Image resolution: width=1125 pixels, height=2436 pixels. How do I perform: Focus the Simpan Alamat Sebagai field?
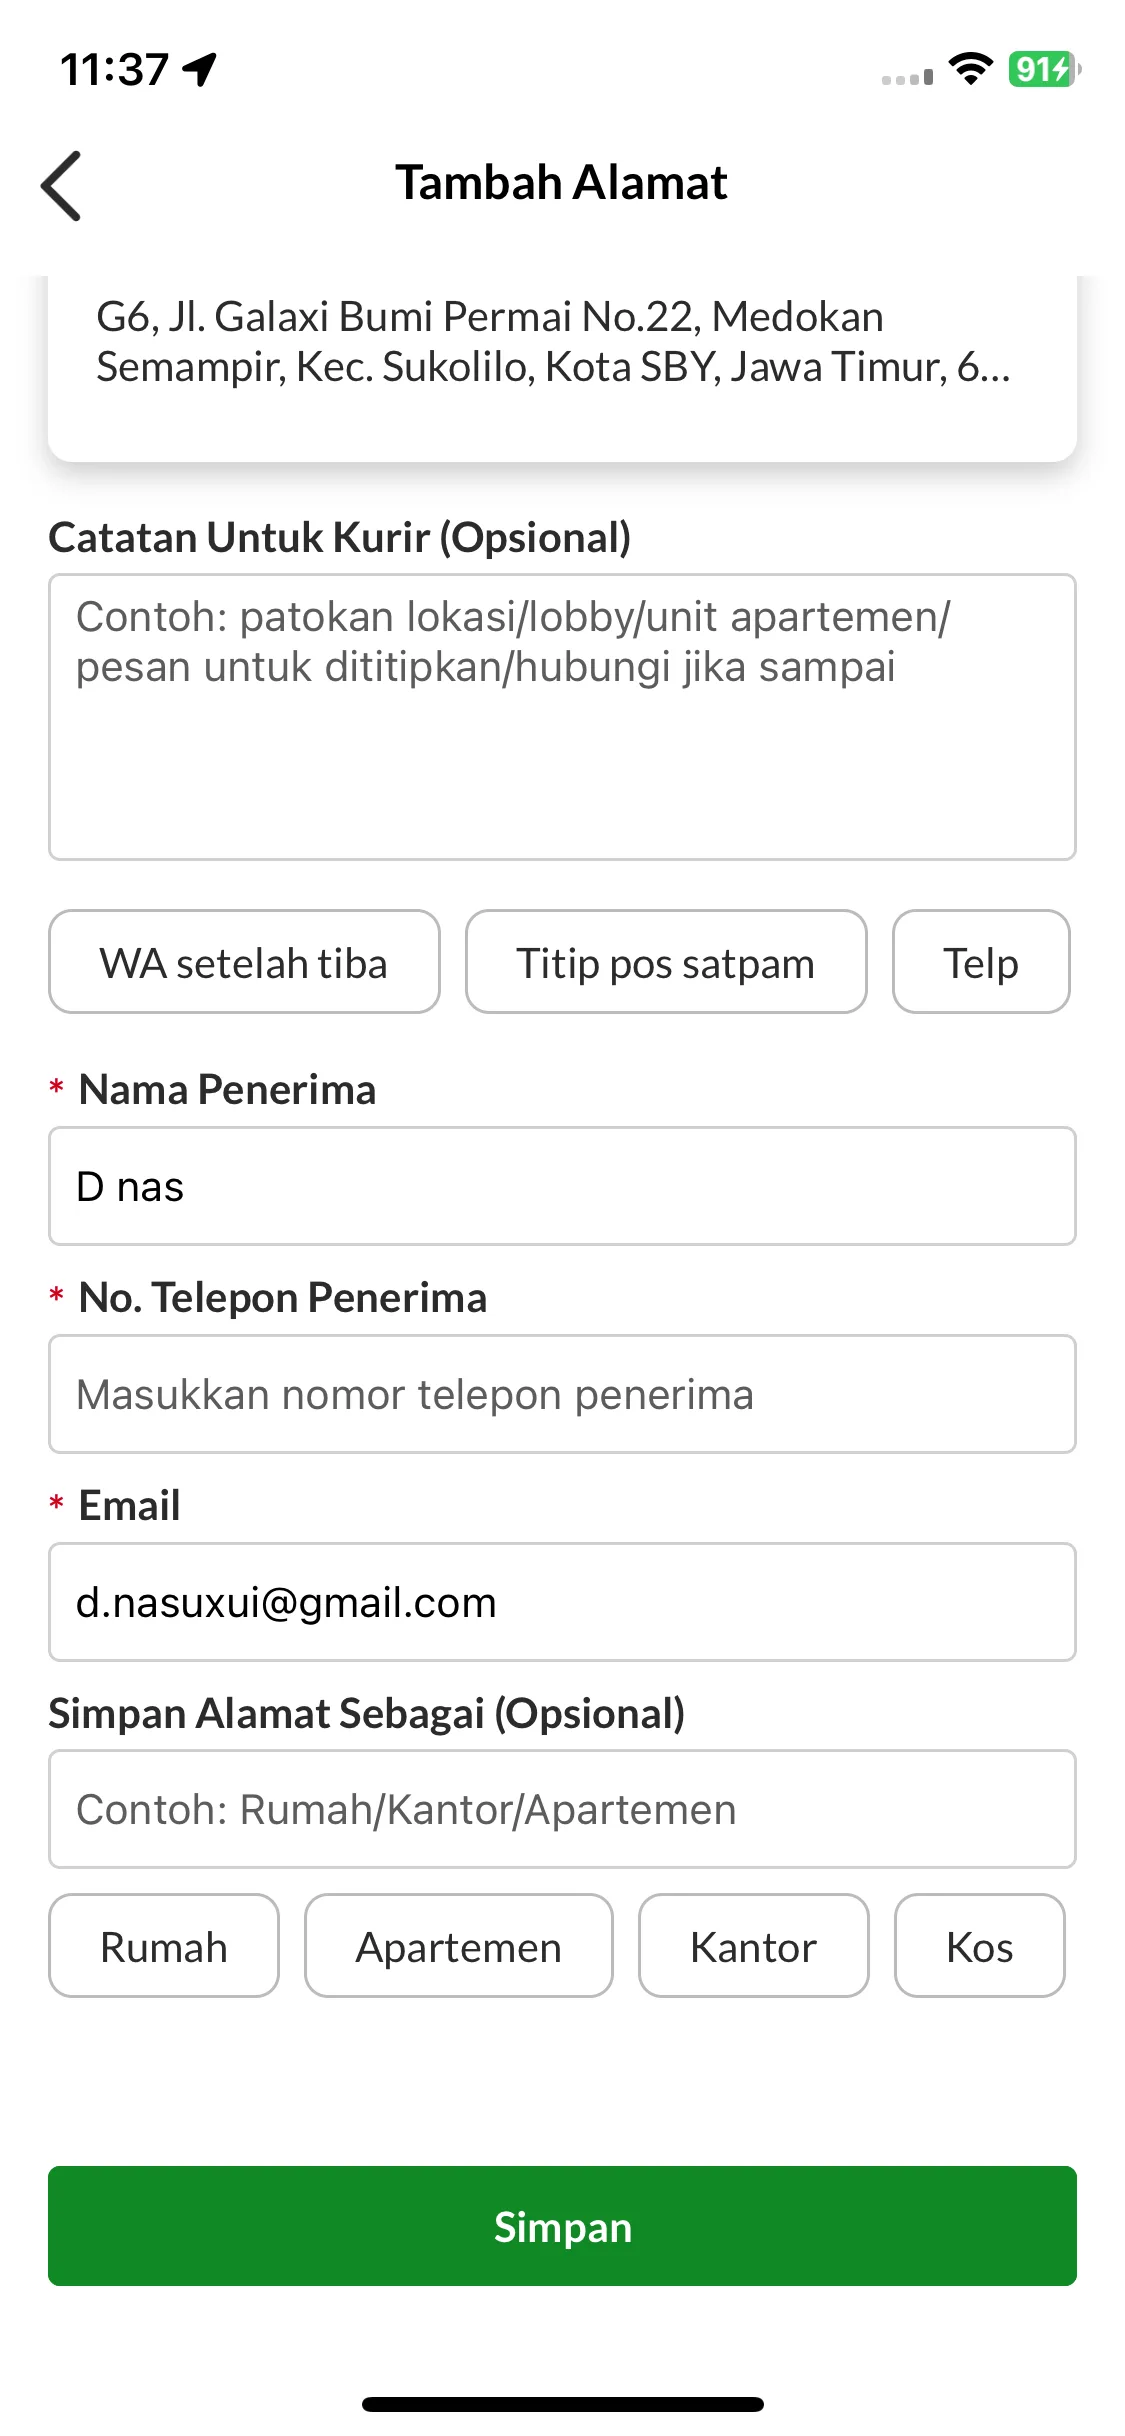click(x=562, y=1809)
